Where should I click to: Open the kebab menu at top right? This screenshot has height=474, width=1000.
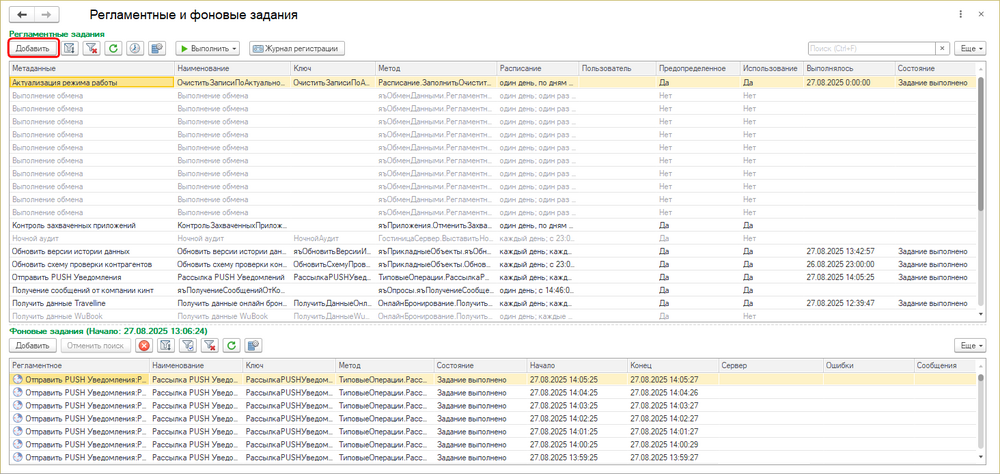point(962,15)
